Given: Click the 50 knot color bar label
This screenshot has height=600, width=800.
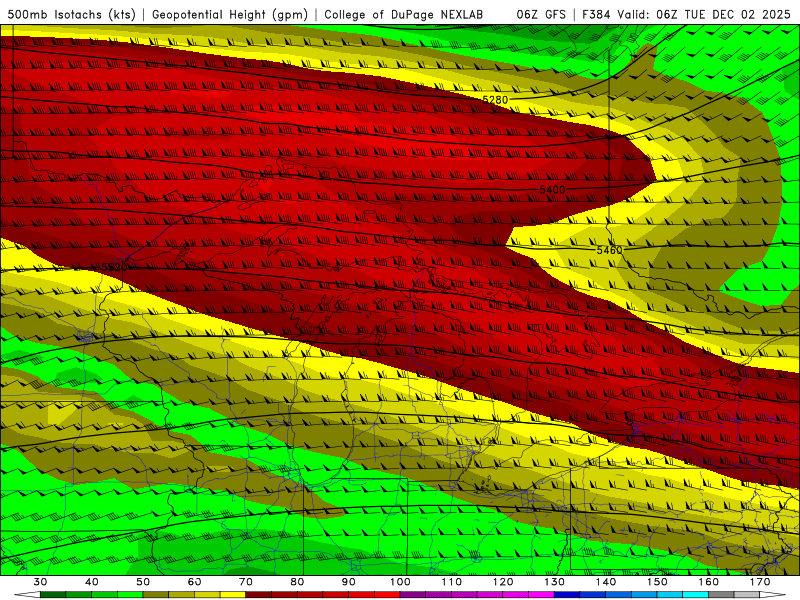Looking at the screenshot, I should point(143,582).
